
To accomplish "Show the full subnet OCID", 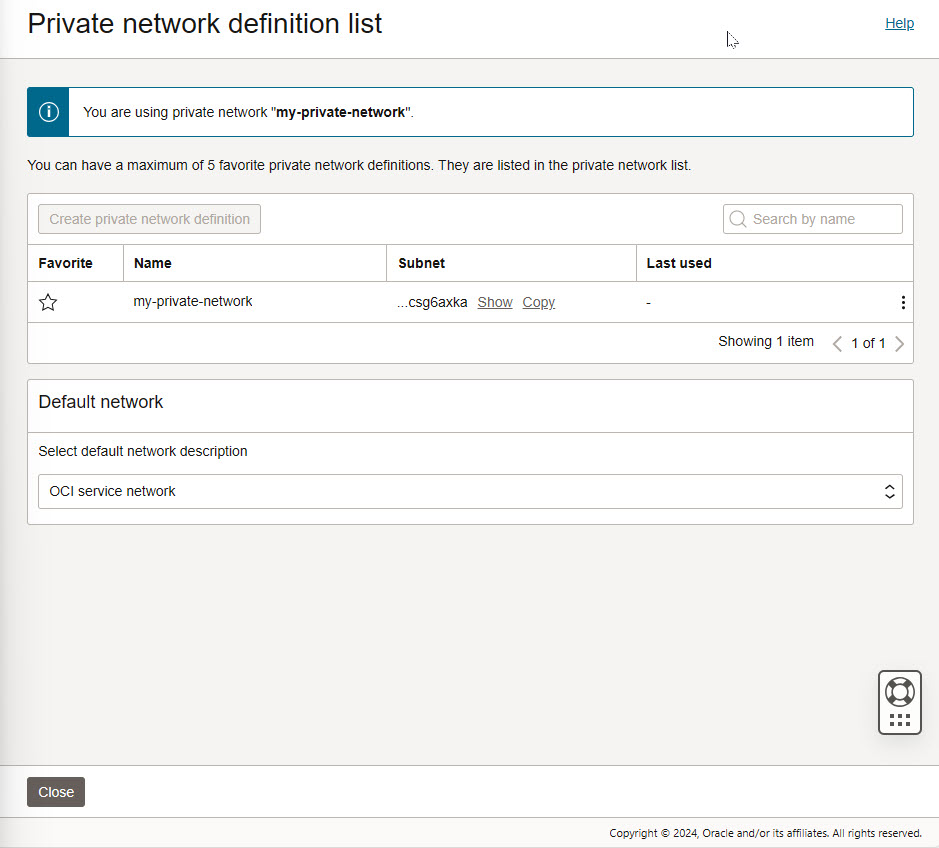I will (495, 302).
